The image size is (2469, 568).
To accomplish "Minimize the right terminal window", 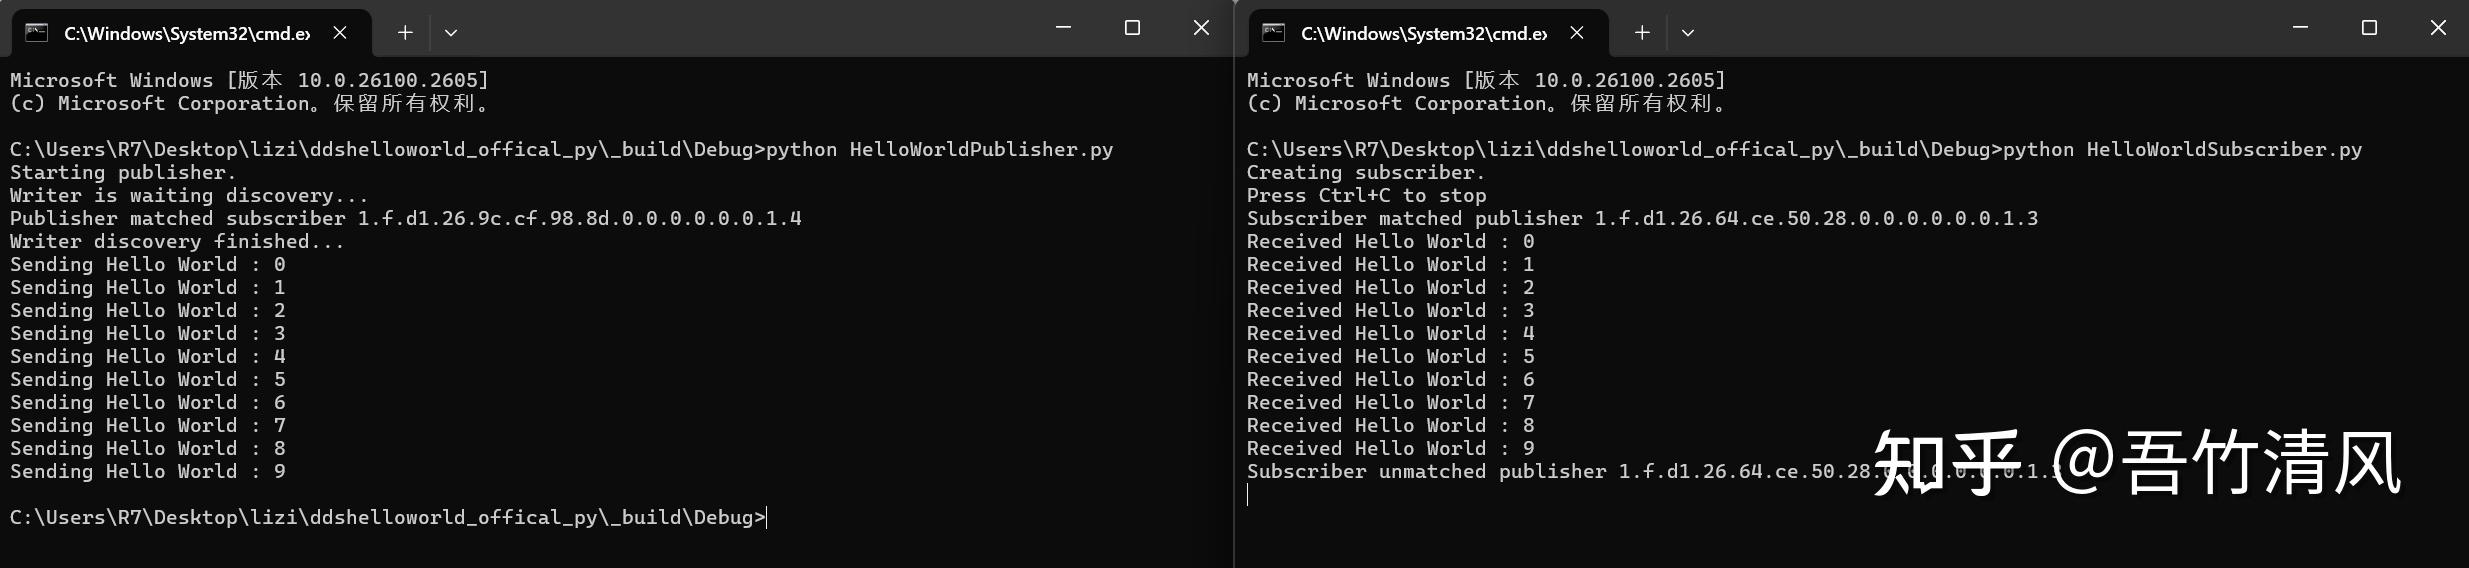I will [2300, 28].
